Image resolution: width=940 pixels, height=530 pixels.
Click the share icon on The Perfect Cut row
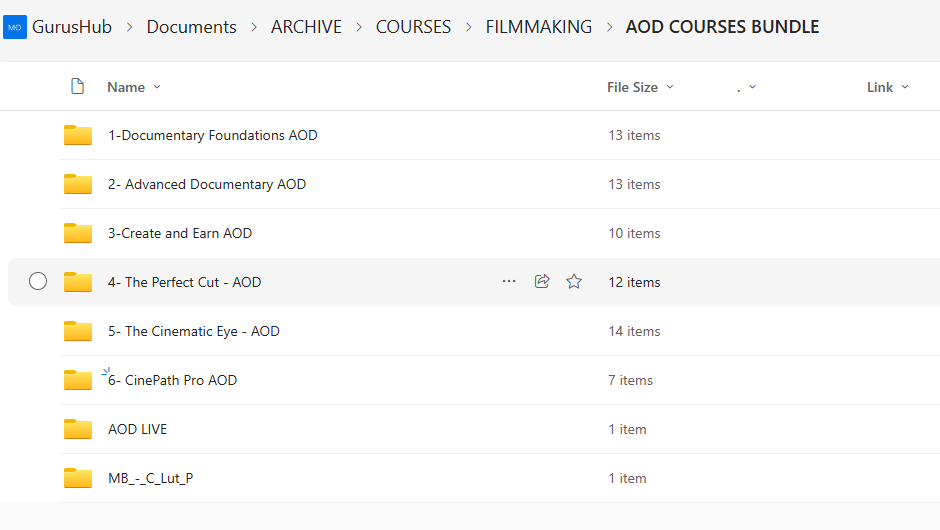point(542,282)
